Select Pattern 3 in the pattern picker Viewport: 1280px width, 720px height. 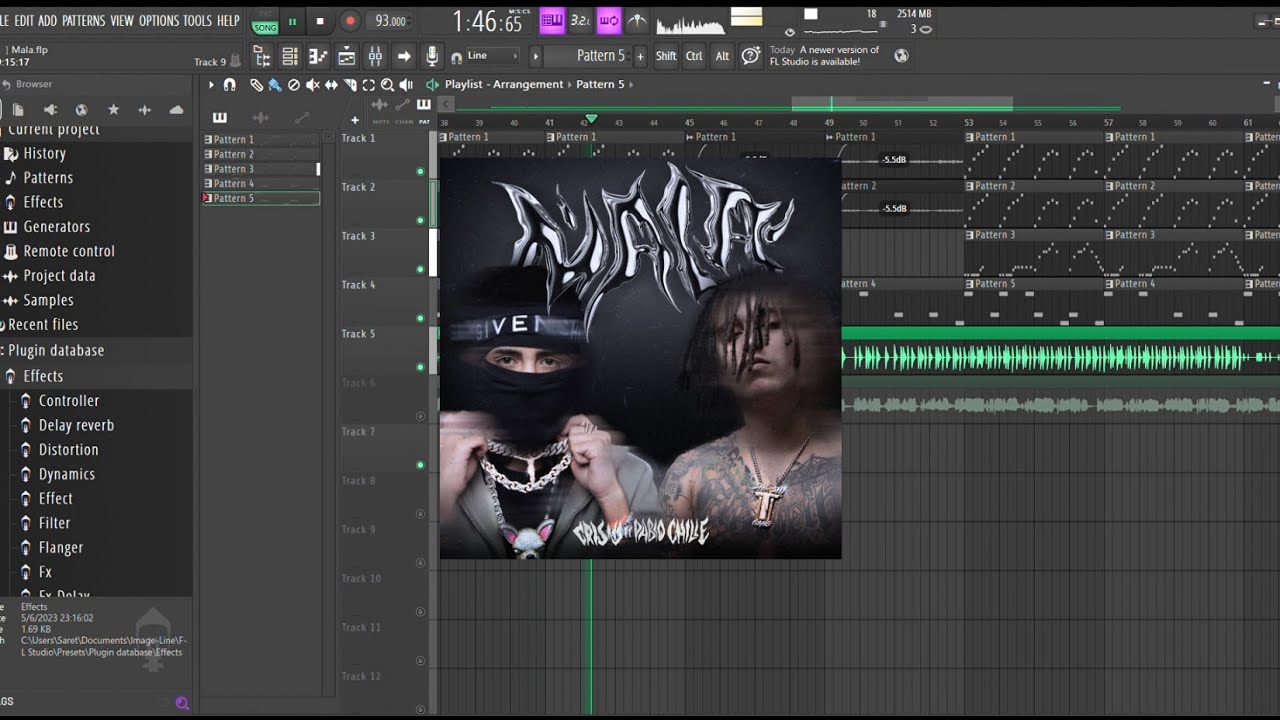click(x=261, y=169)
